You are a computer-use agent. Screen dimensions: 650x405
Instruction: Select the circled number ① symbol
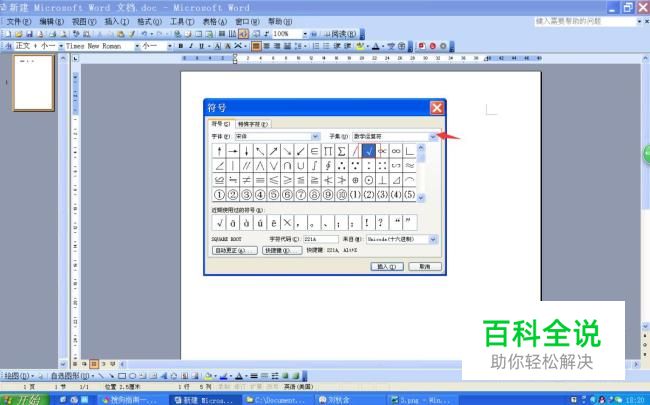(219, 194)
